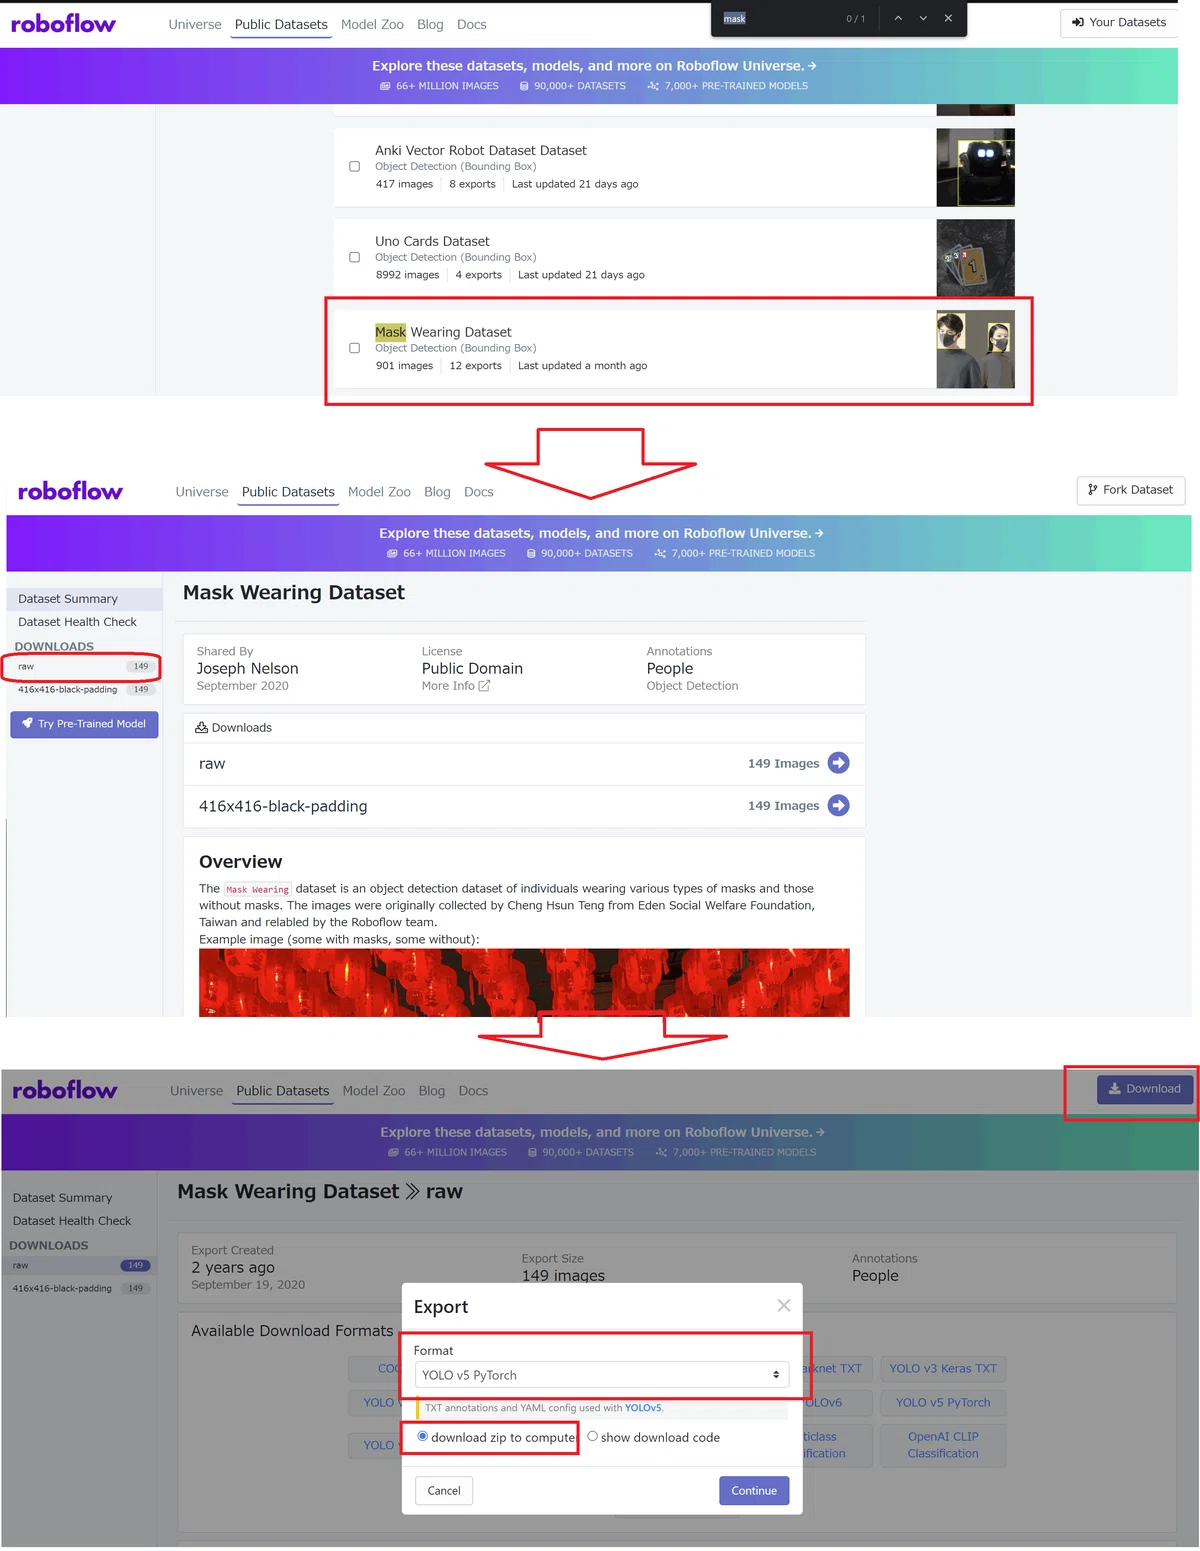Viewport: 1200px width, 1551px height.
Task: Tick the Anki Vector Robot Dataset checkbox
Action: (354, 167)
